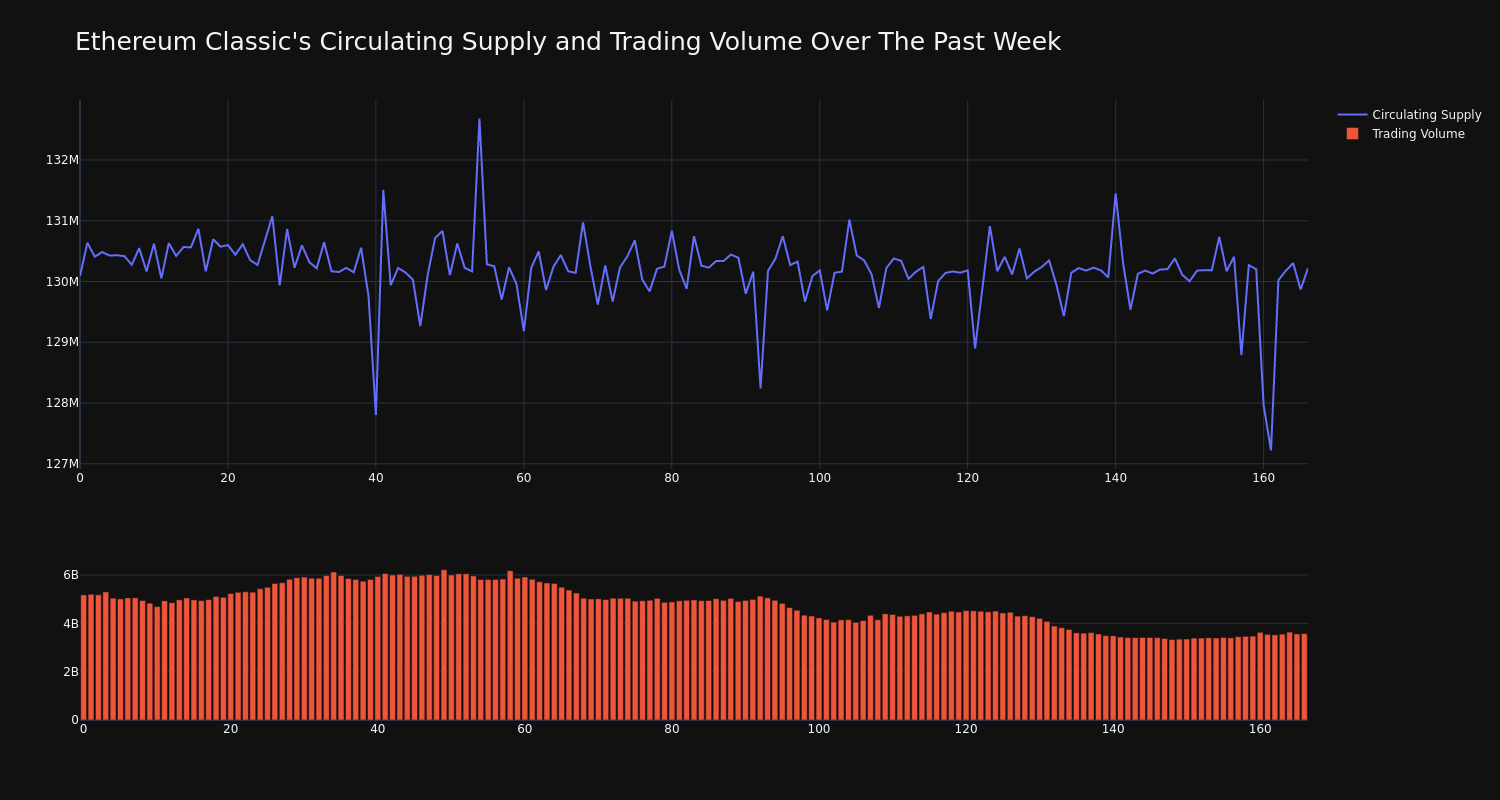The image size is (1500, 800).
Task: Click the 128M y-axis label
Action: click(62, 403)
